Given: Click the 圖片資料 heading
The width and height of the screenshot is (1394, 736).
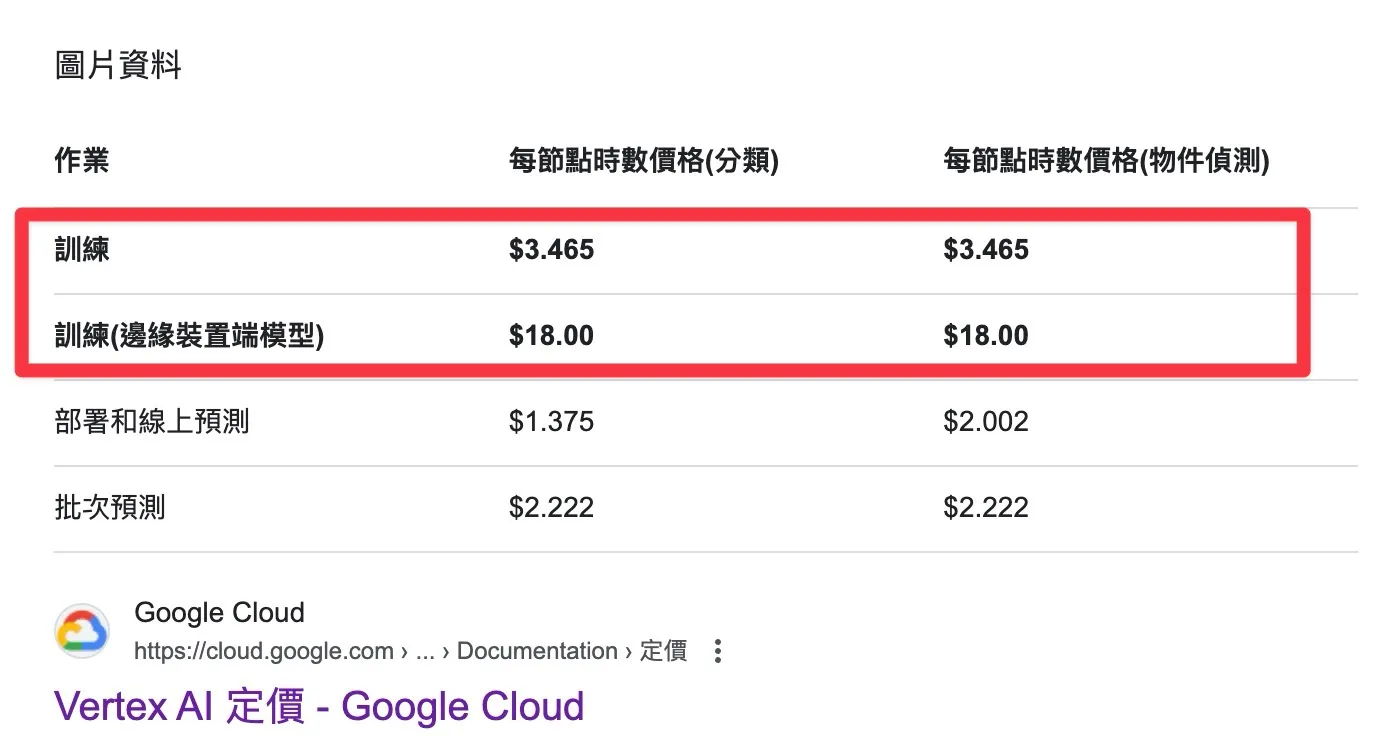Looking at the screenshot, I should [x=118, y=65].
